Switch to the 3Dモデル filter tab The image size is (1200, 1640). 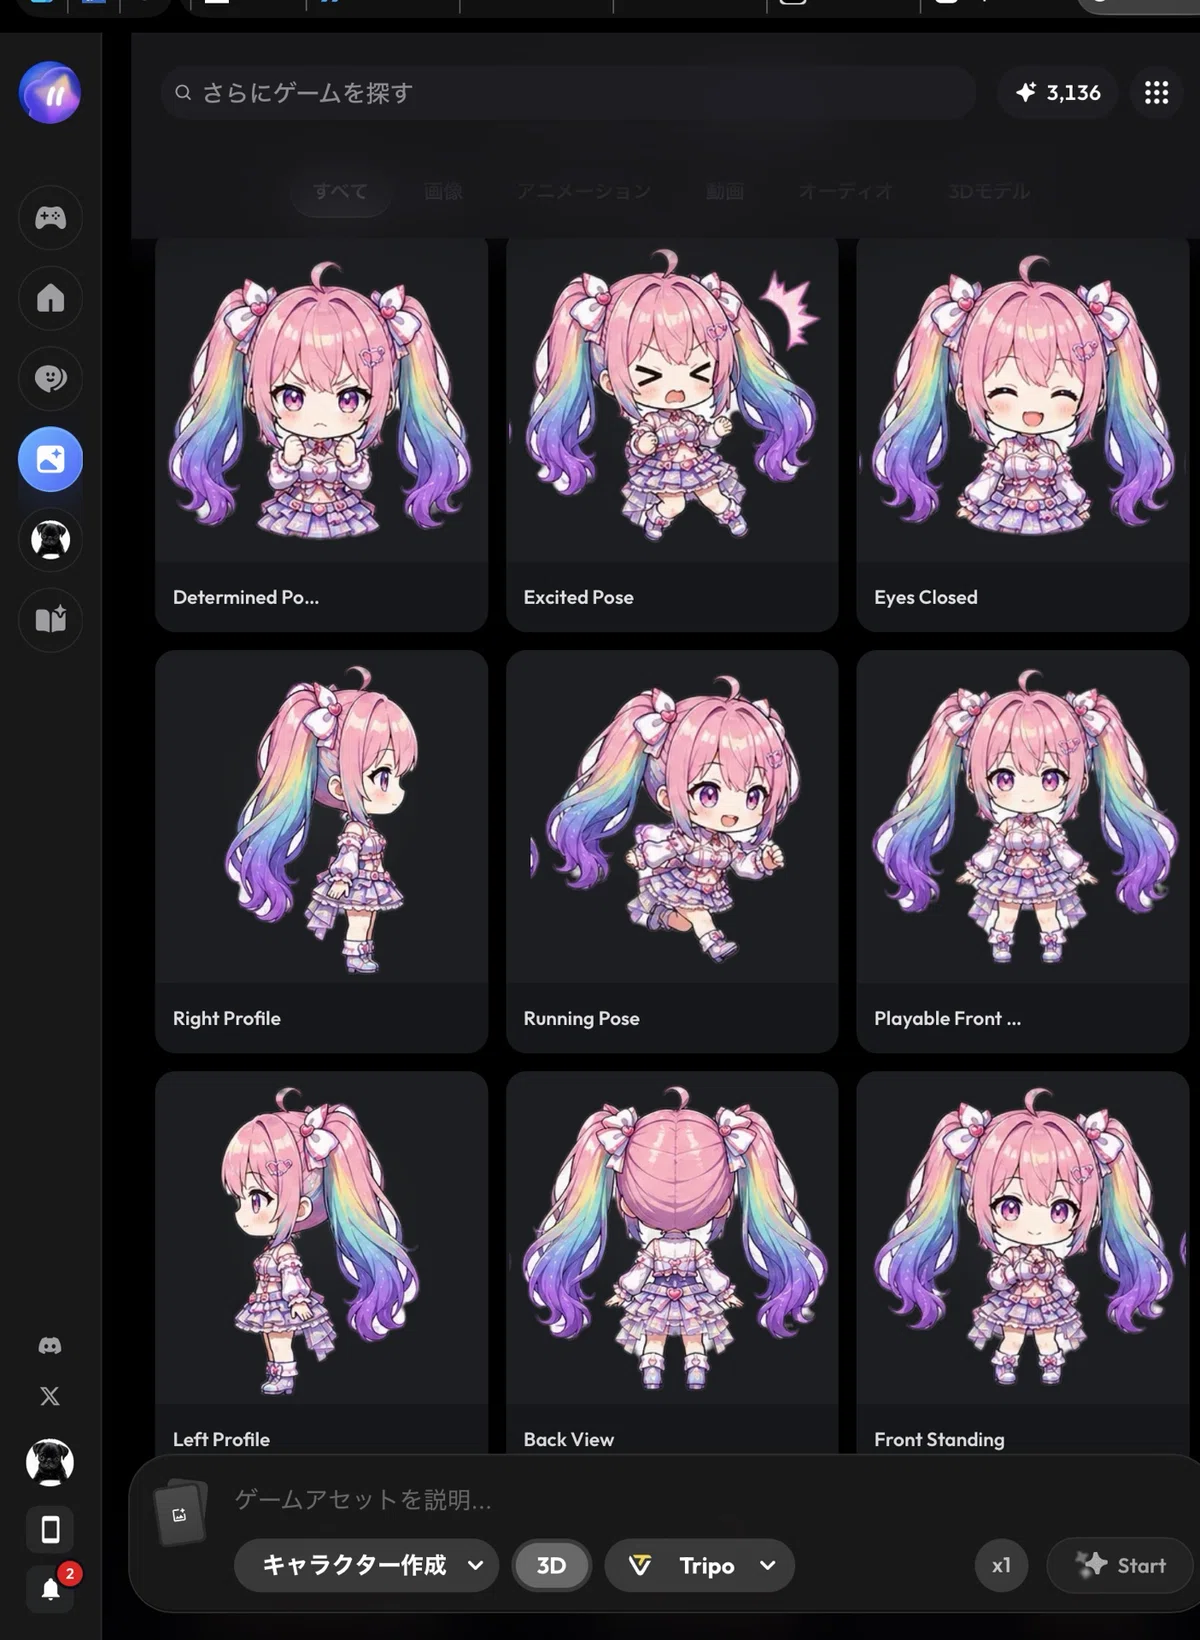point(988,191)
